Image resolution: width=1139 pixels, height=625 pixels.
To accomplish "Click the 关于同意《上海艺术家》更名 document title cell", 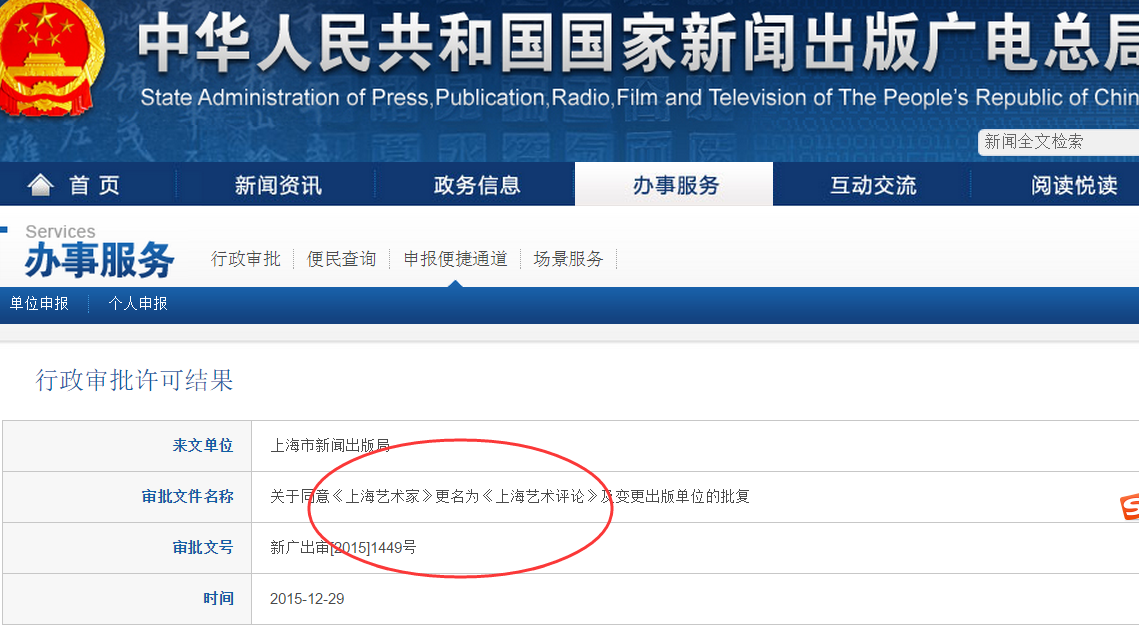I will [x=509, y=496].
